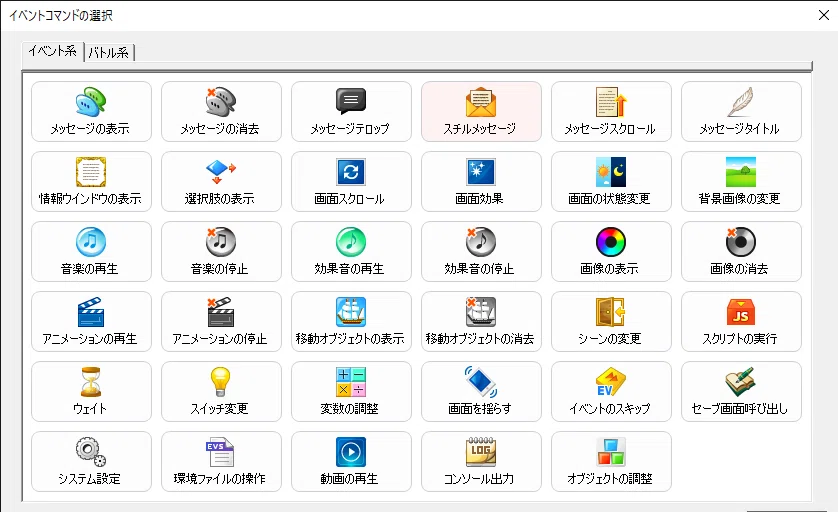Select スイッチ変更 lightbulb command
Viewport: 838px width, 512px height.
point(221,392)
